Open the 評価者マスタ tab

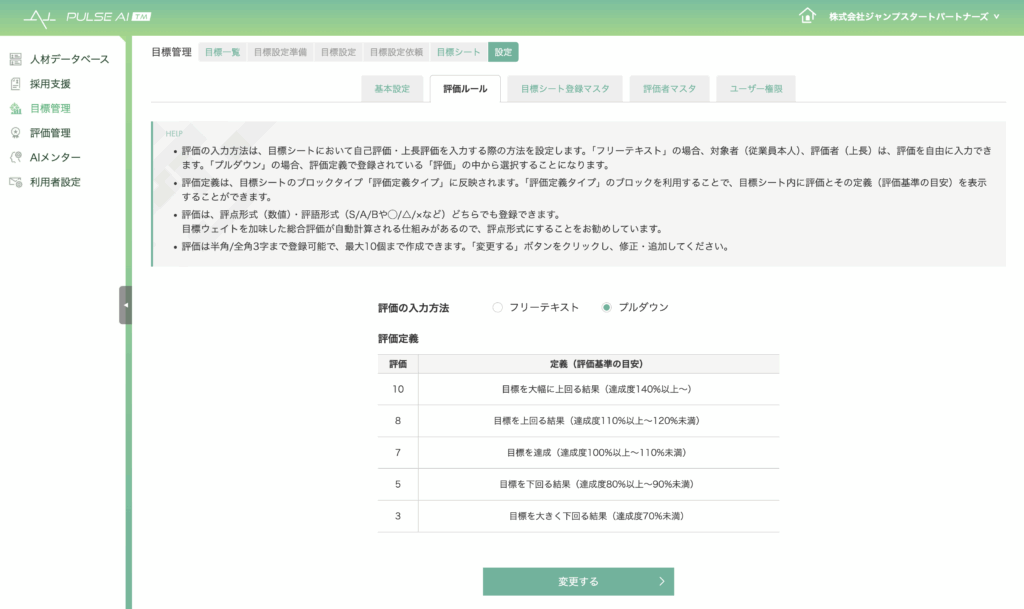(669, 89)
